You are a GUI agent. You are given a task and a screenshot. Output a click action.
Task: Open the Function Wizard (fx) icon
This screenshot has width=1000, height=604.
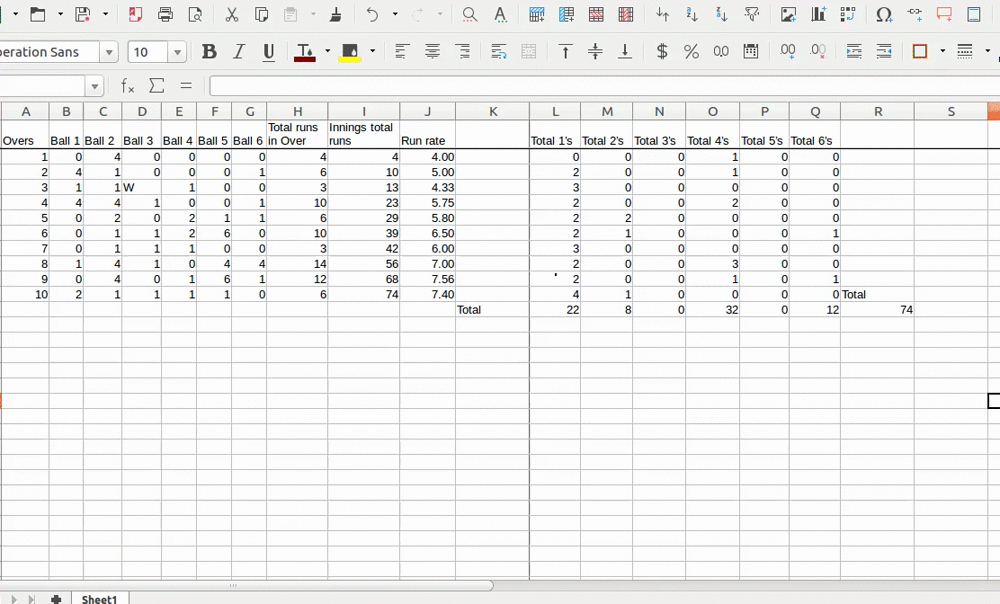pos(127,86)
